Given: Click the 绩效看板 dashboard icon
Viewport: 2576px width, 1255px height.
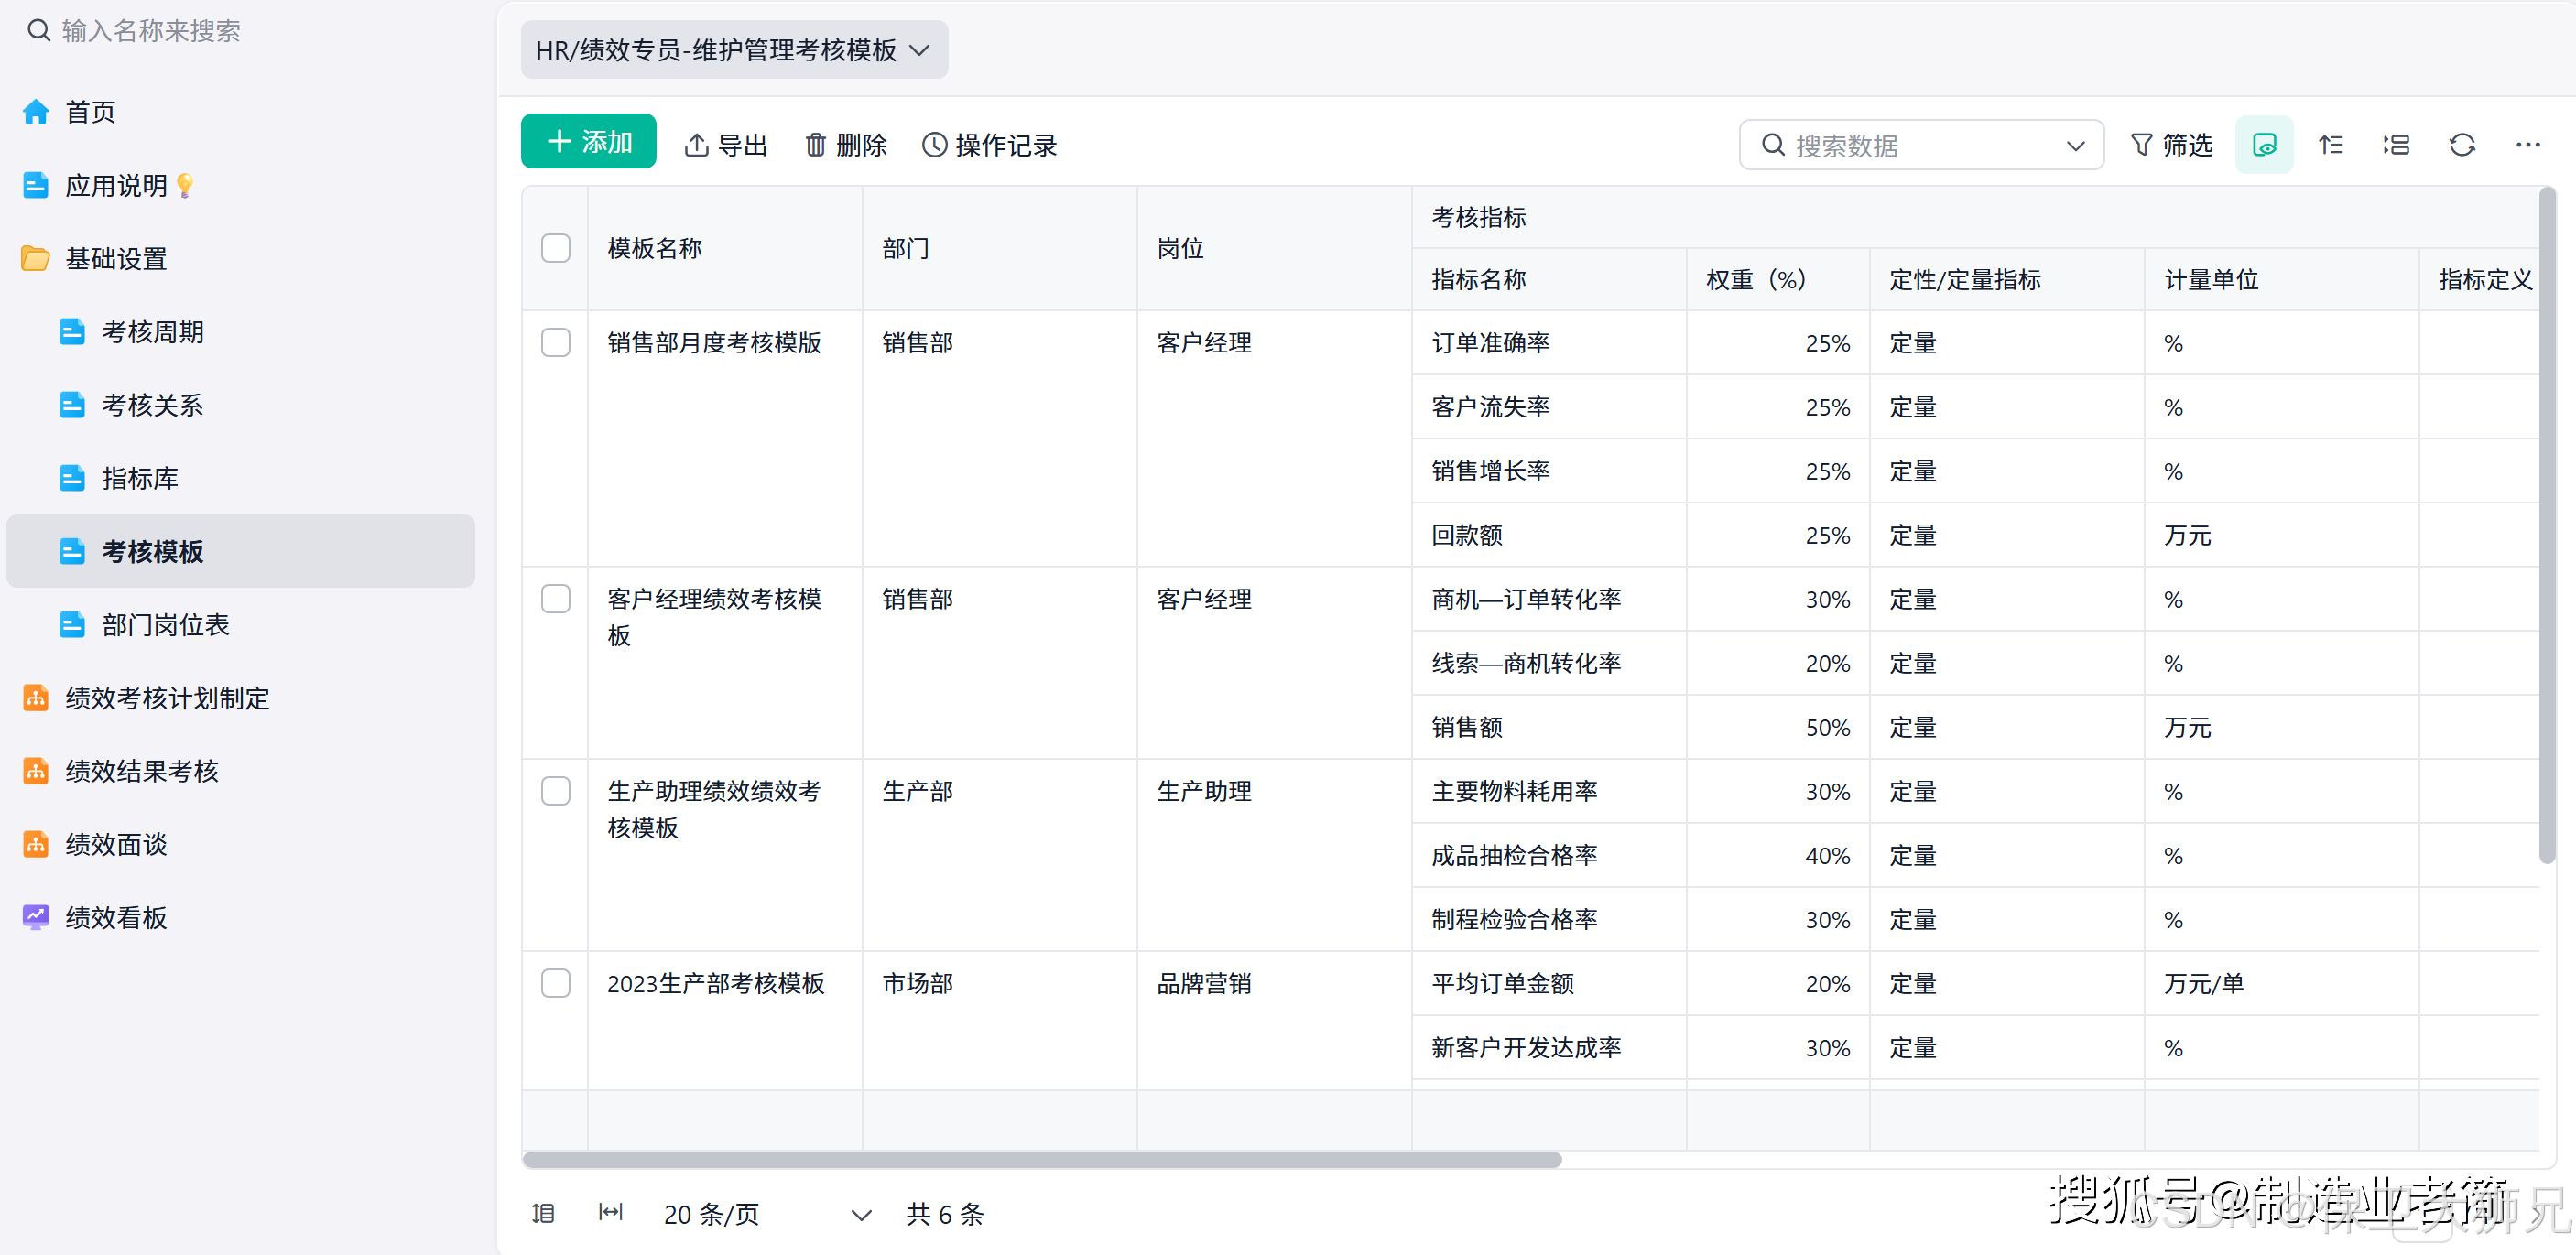Looking at the screenshot, I should pyautogui.click(x=36, y=918).
